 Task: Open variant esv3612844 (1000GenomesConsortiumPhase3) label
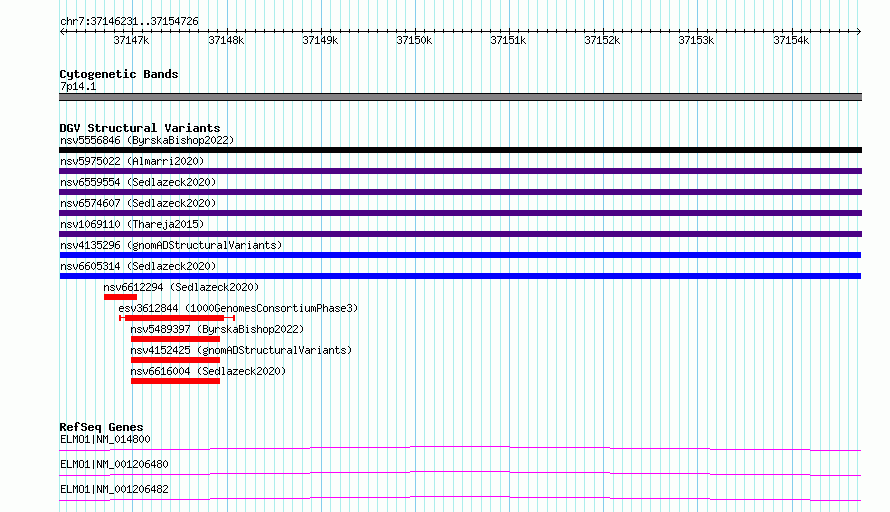point(238,308)
